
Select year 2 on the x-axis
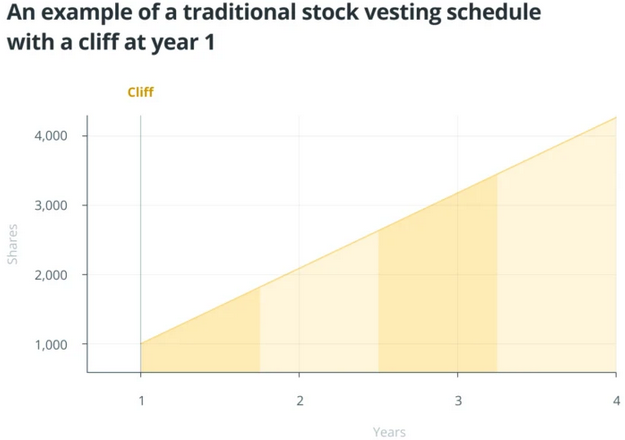(299, 400)
